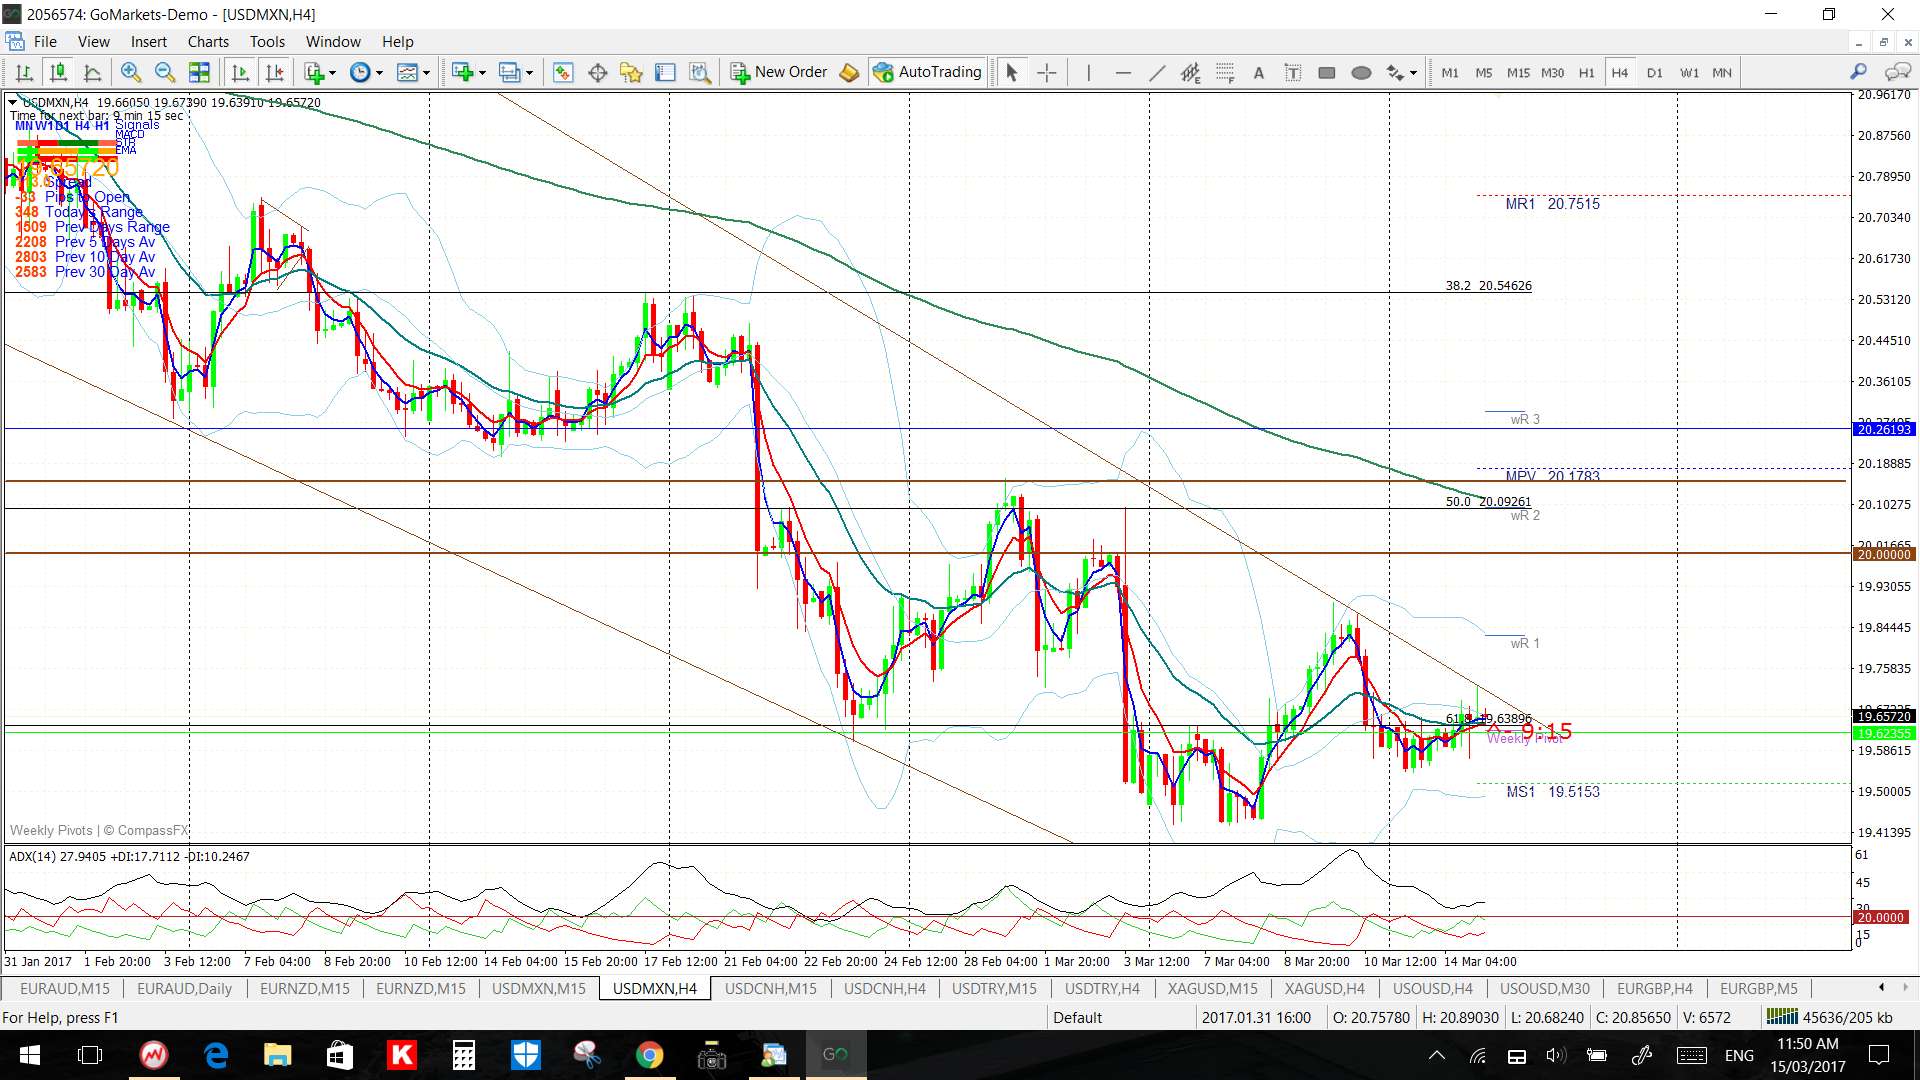Switch to the USDCNH,H4 chart tab
This screenshot has height=1080, width=1920.
(x=884, y=988)
